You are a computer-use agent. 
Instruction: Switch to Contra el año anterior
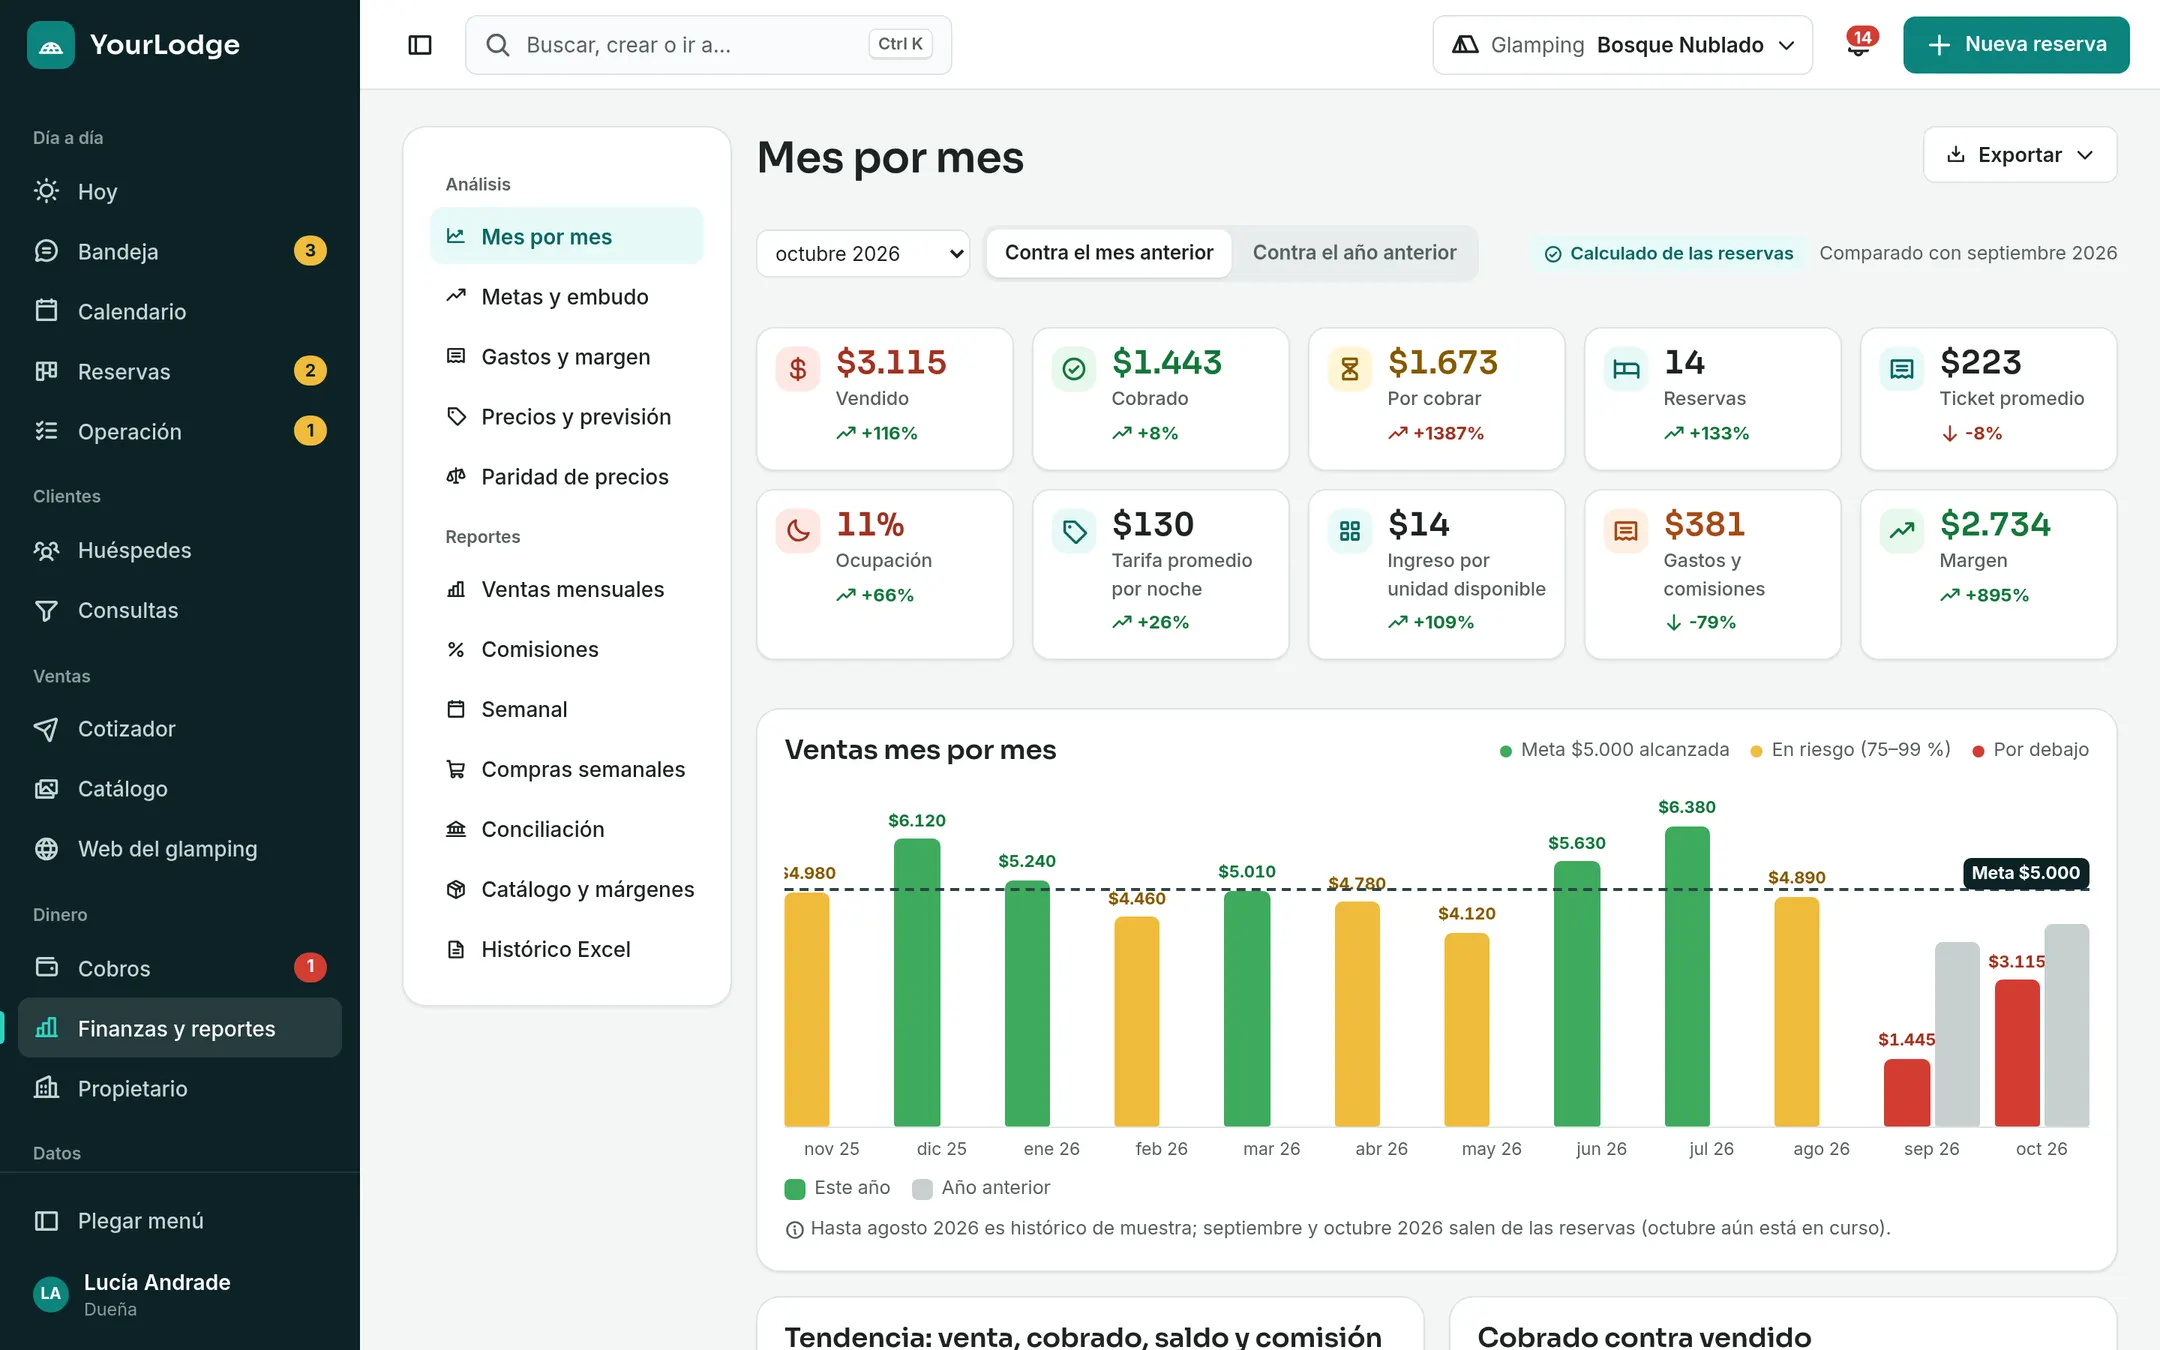coord(1354,253)
